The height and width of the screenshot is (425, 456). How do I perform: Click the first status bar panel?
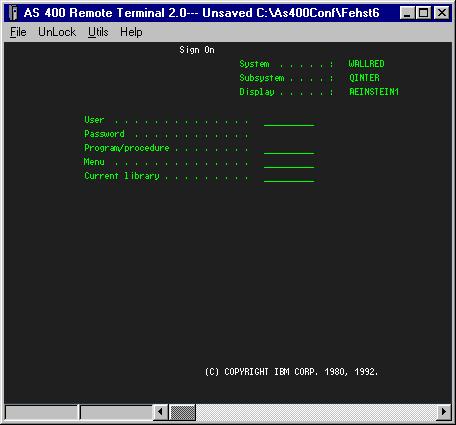tap(41, 413)
